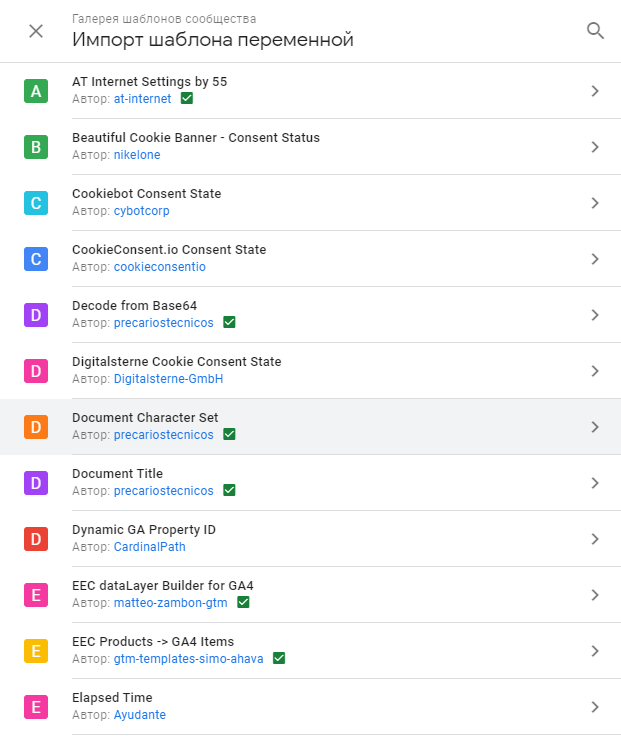Open Document Title details via chevron
Viewport: 621px width, 736px height.
point(595,483)
